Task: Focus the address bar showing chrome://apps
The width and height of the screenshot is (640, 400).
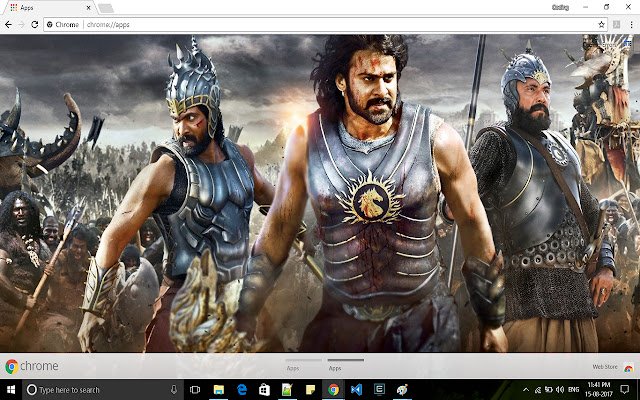Action: click(x=325, y=24)
